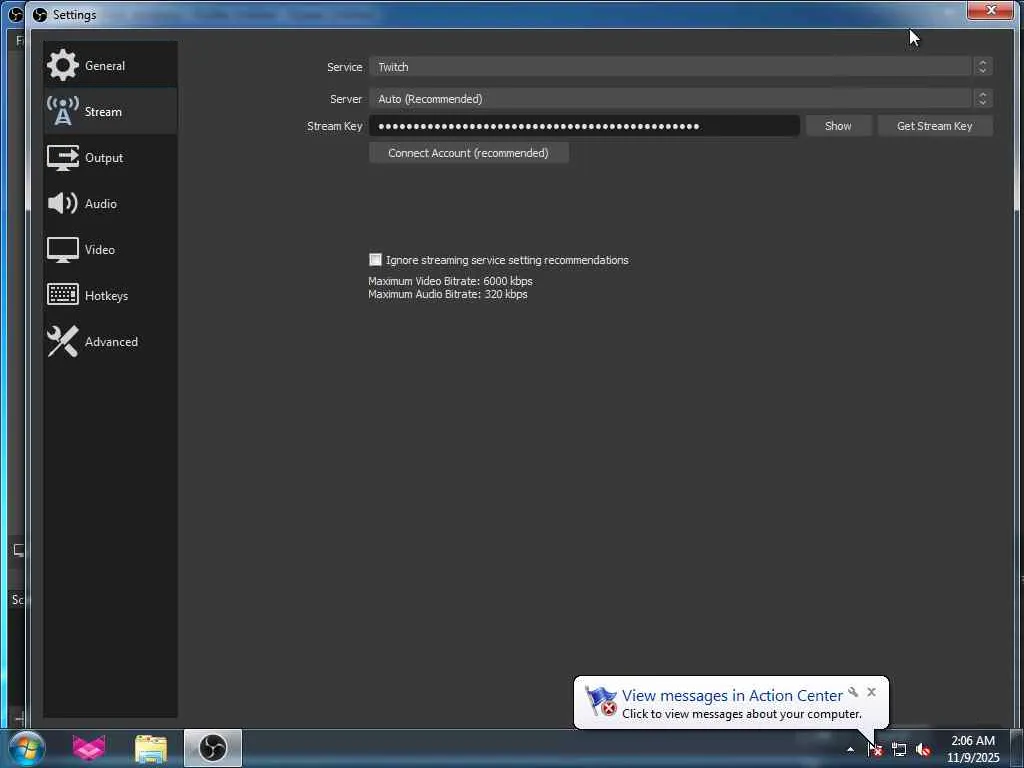
Task: Open Advanced wrench-and-screwdriver icon
Action: pyautogui.click(x=63, y=341)
